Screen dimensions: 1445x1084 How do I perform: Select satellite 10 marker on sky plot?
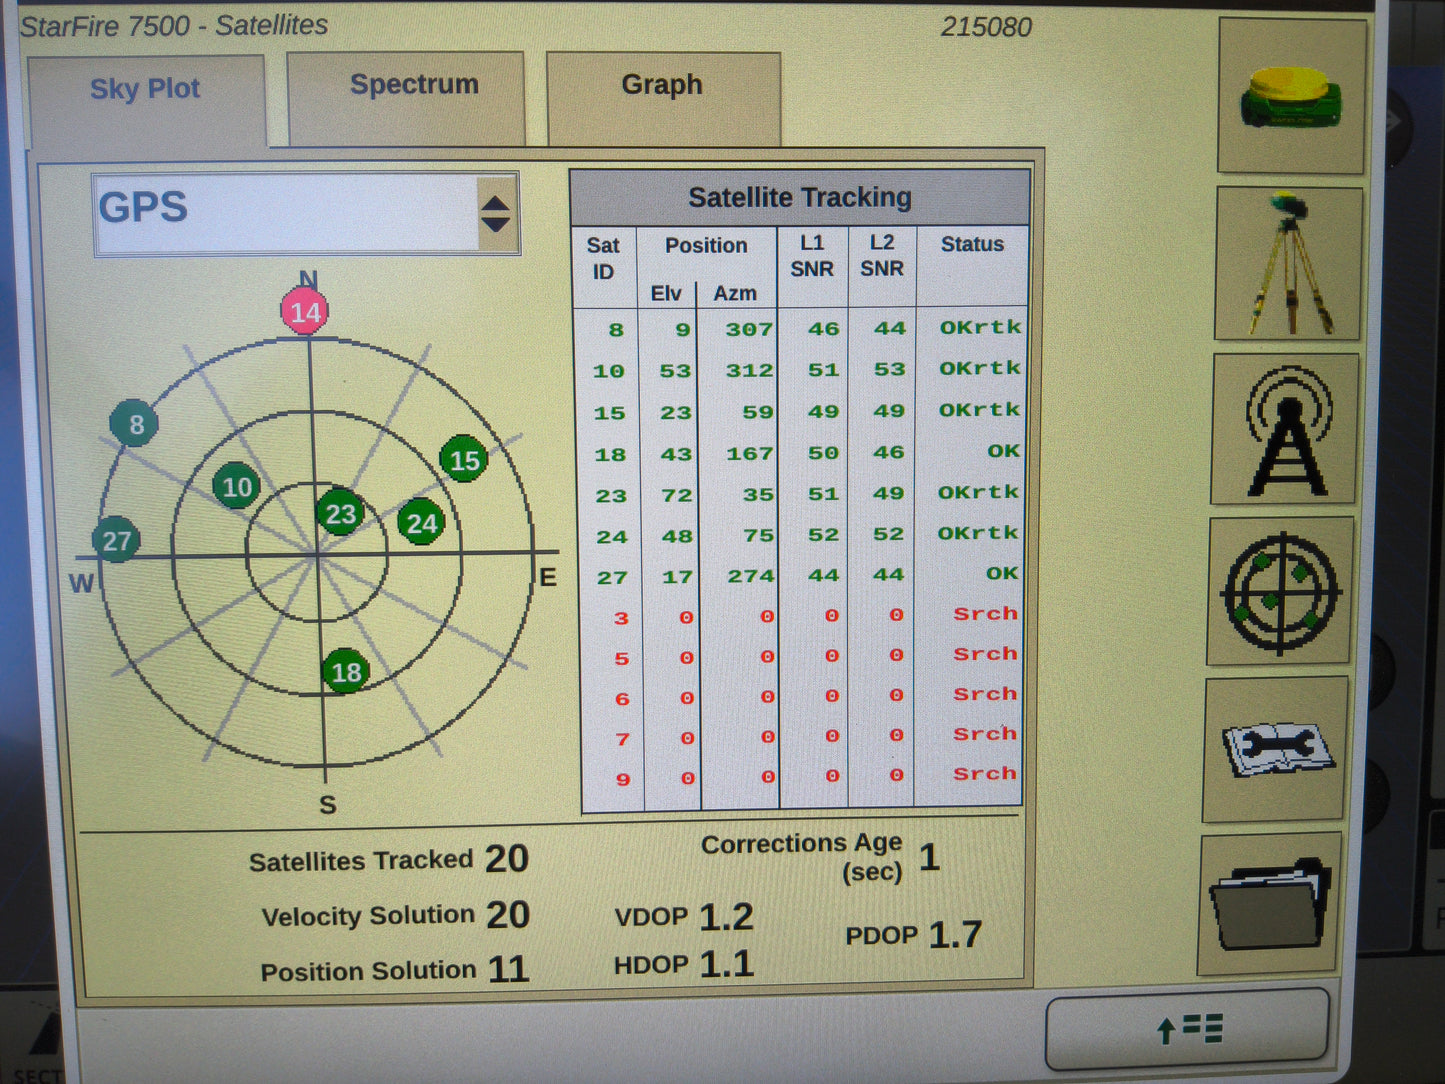236,487
